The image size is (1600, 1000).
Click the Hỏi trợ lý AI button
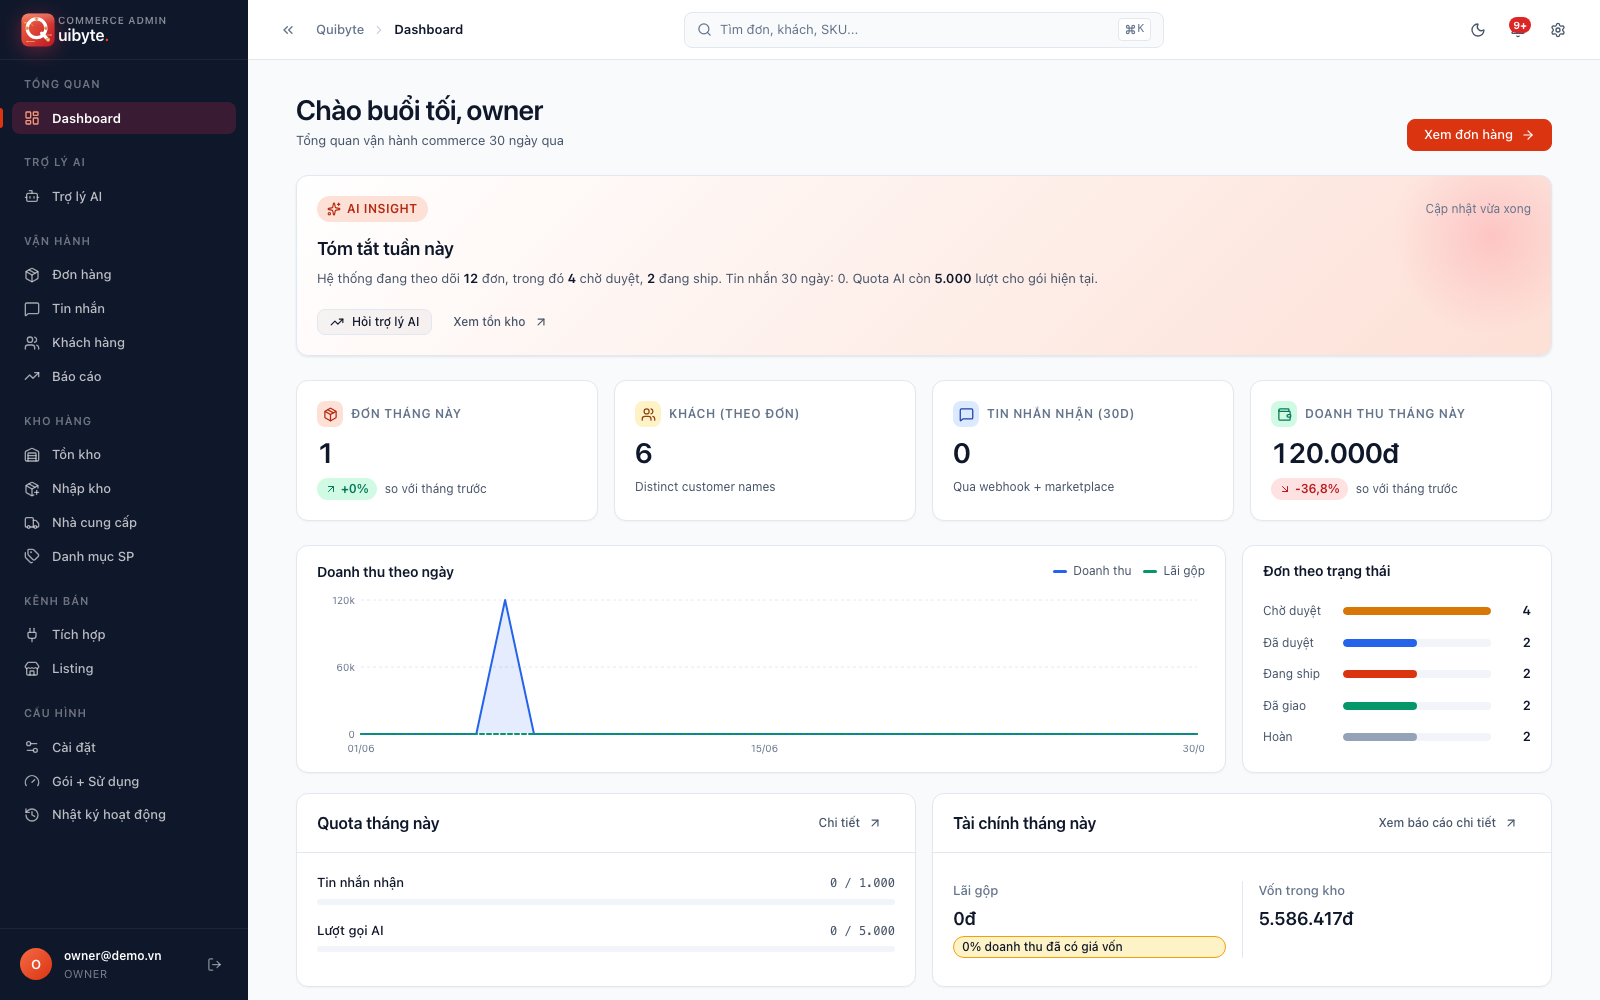click(x=374, y=322)
